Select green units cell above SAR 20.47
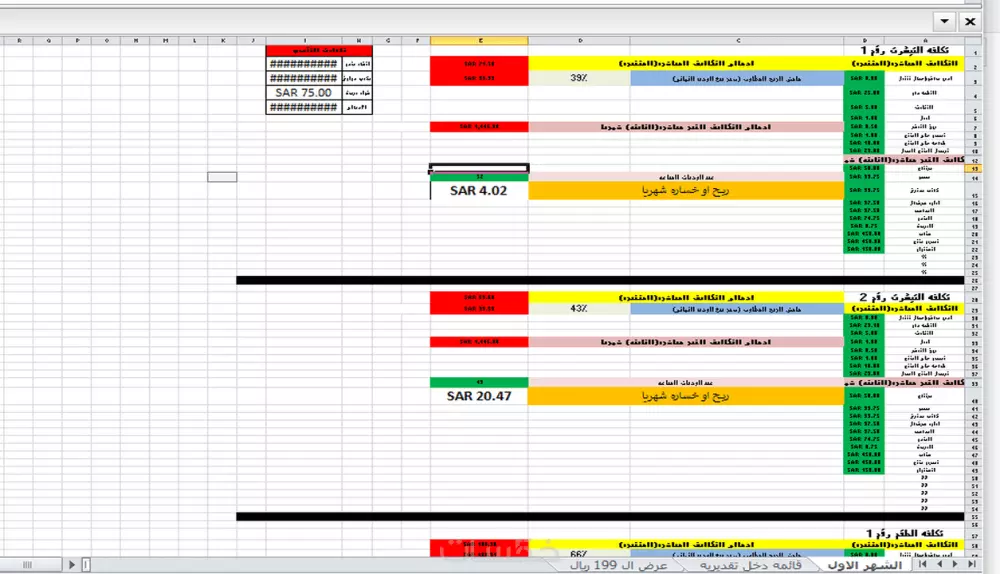1000x574 pixels. tap(479, 383)
